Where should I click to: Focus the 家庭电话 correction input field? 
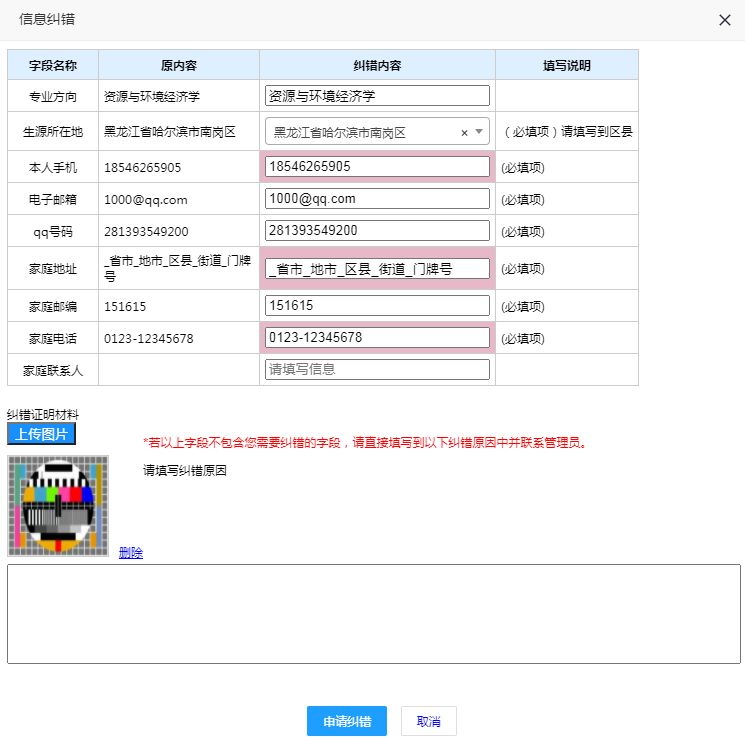[377, 338]
